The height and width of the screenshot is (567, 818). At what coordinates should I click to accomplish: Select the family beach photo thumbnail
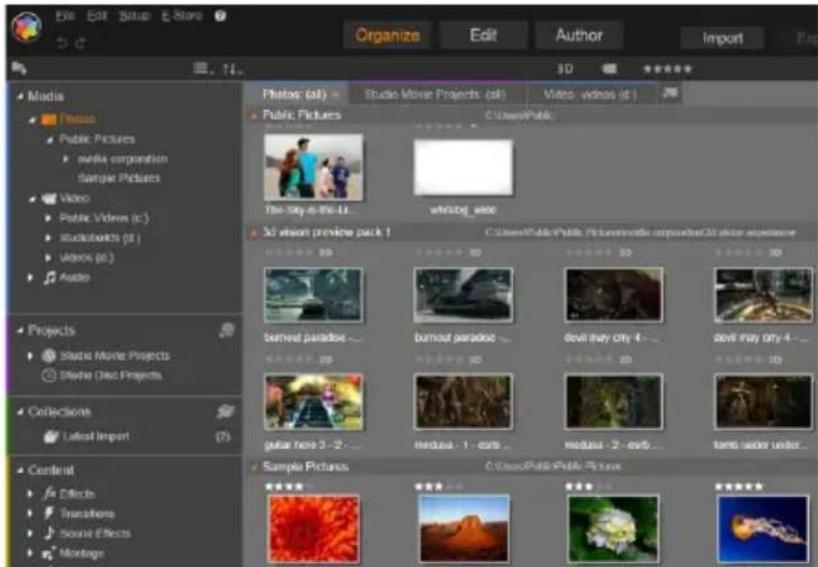point(313,167)
